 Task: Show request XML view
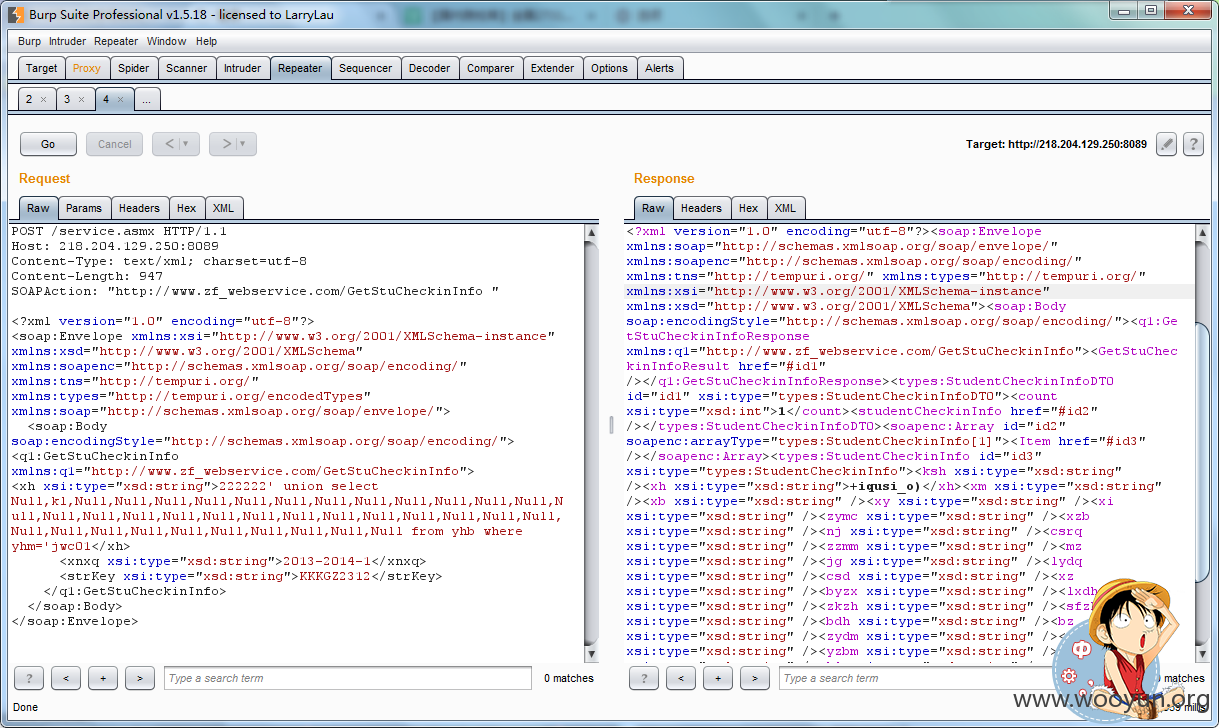(x=224, y=208)
